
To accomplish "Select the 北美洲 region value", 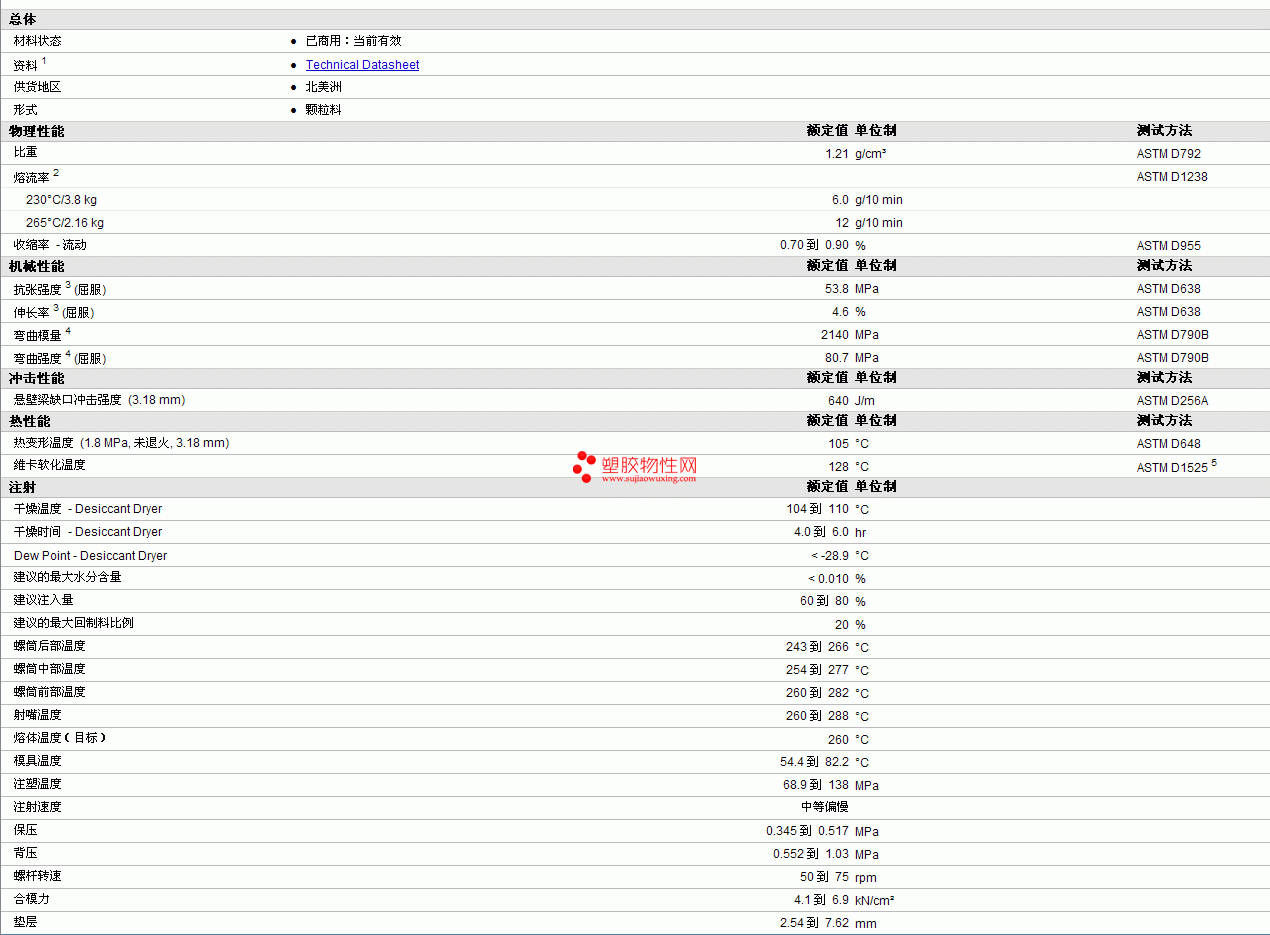I will click(x=324, y=87).
